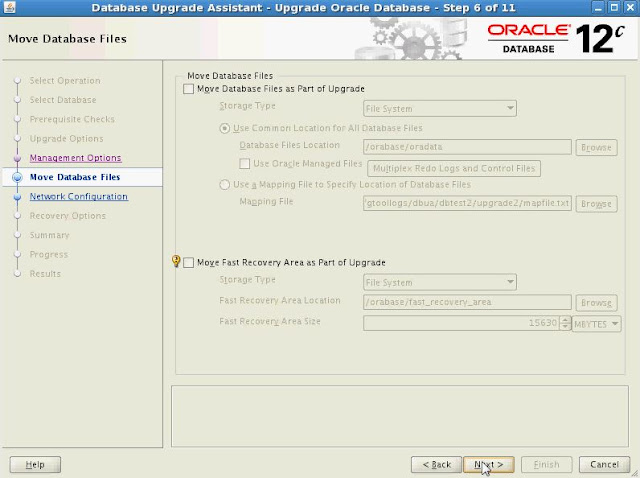Select Use a Mapping File radio option
Screen dimensions: 640x478
[224, 185]
